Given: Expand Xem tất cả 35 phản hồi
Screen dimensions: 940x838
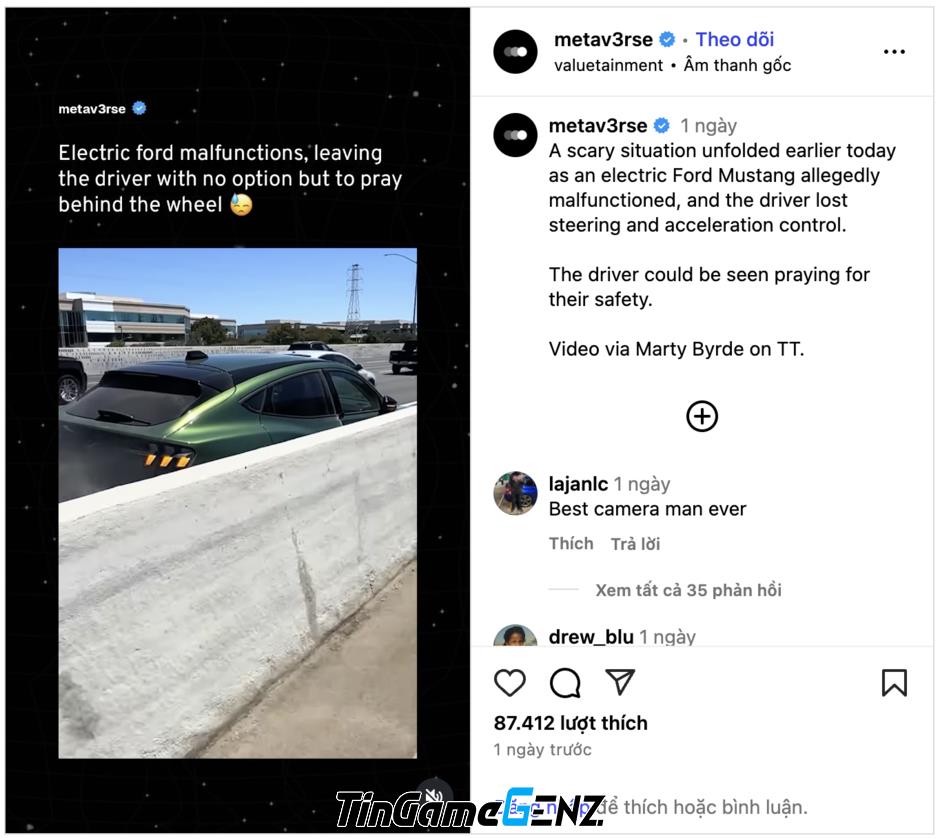Looking at the screenshot, I should (x=688, y=590).
